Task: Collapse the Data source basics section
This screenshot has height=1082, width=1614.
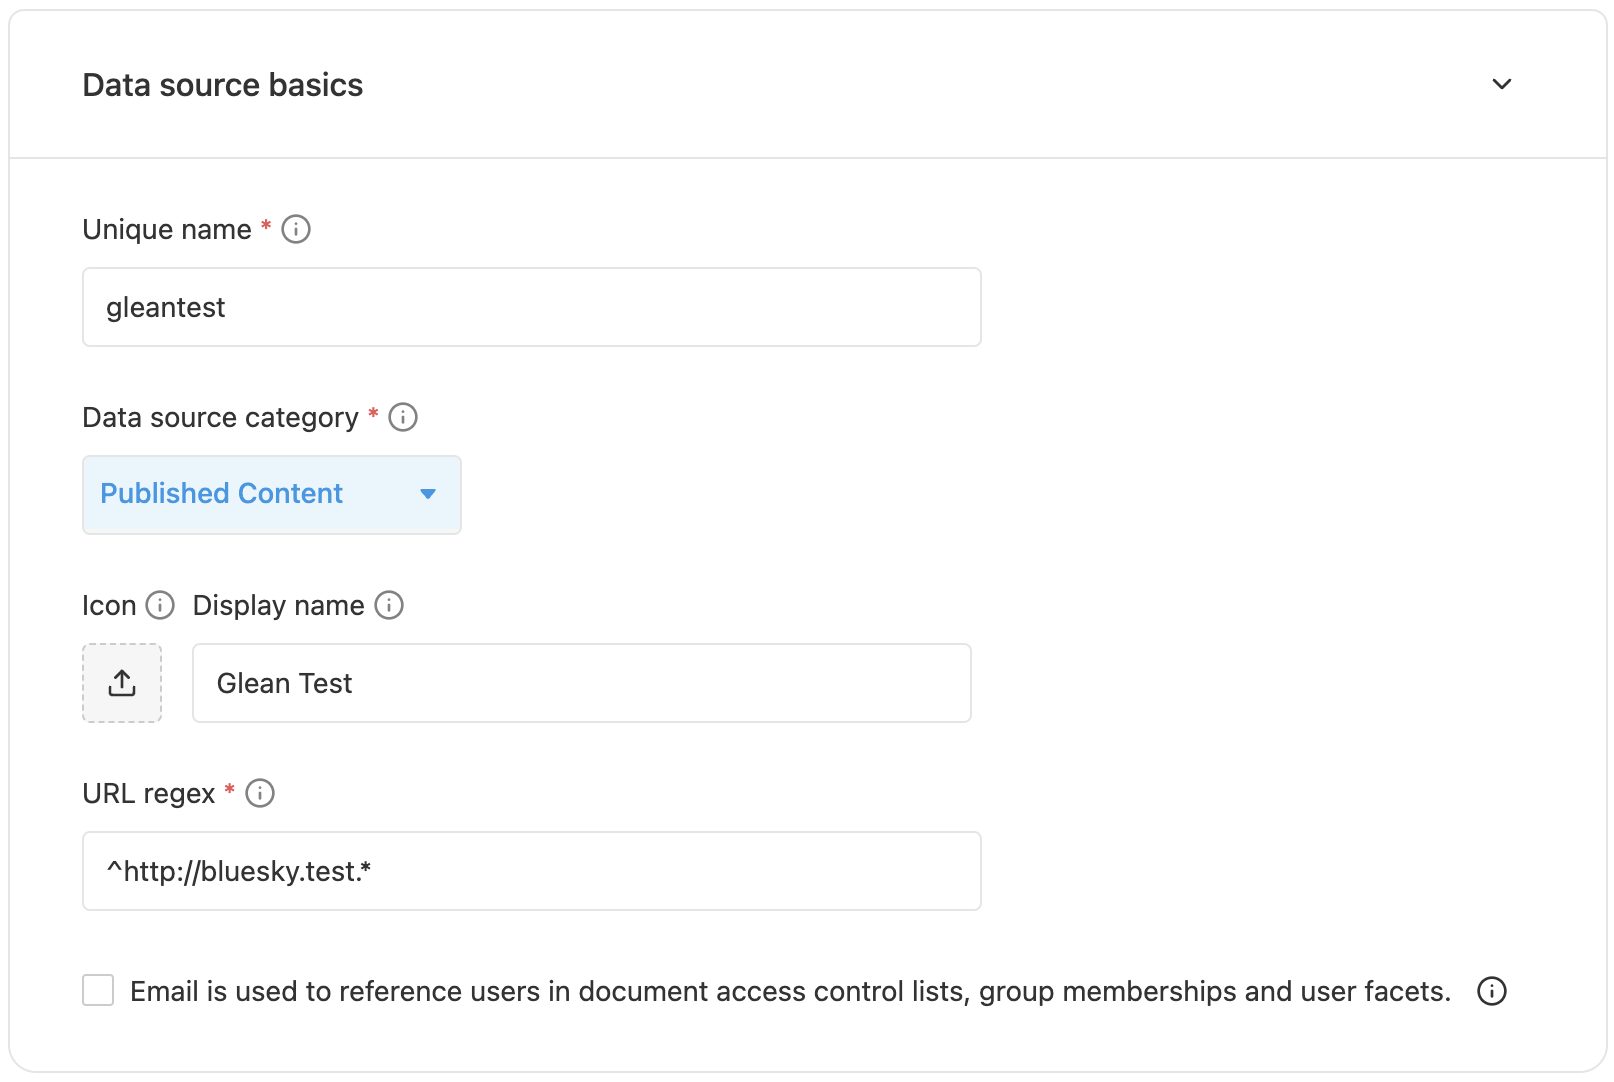Action: [1501, 84]
